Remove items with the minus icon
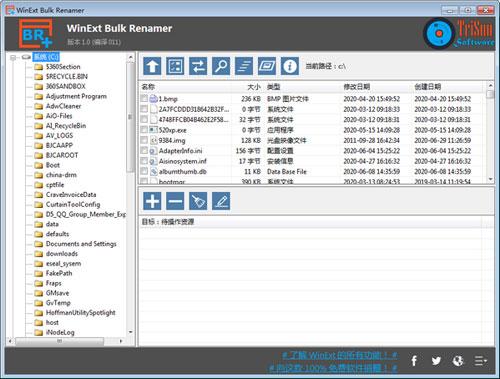 (175, 201)
